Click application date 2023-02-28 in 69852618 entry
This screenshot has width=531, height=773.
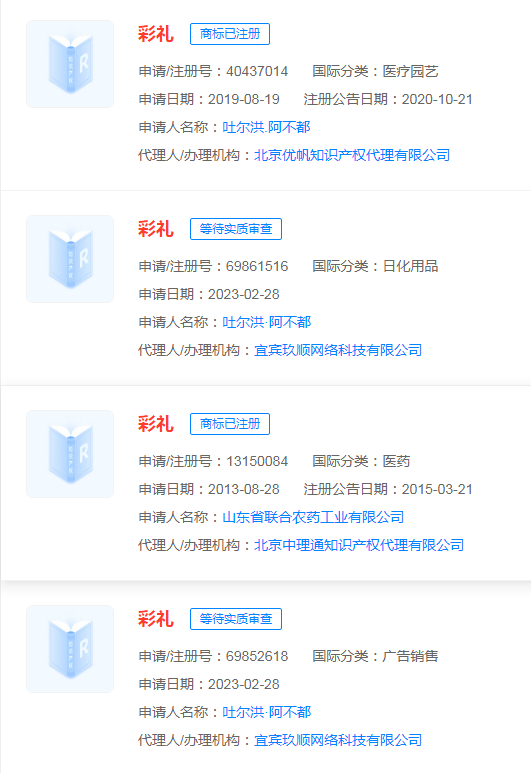click(x=244, y=684)
